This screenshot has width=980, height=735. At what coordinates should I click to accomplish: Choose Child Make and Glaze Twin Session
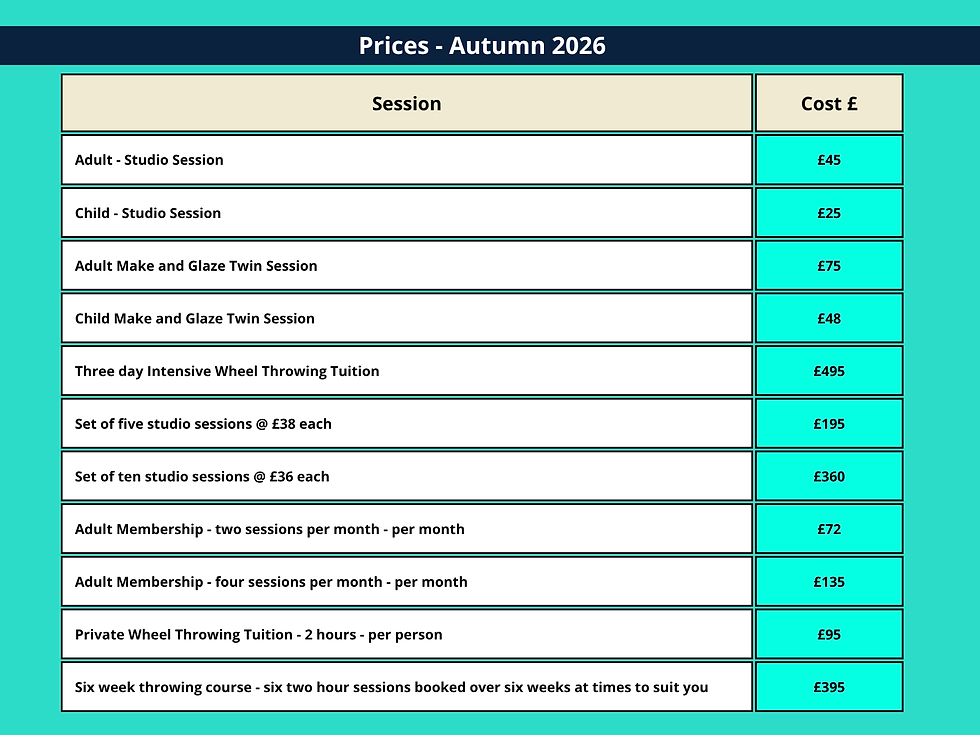[407, 318]
